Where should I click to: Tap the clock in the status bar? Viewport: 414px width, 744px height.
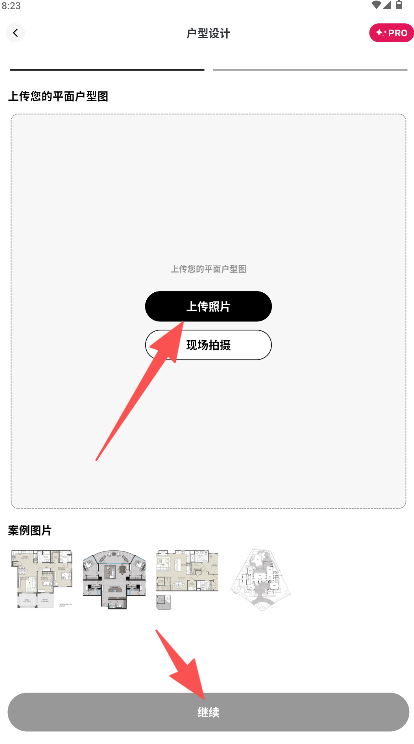point(11,6)
